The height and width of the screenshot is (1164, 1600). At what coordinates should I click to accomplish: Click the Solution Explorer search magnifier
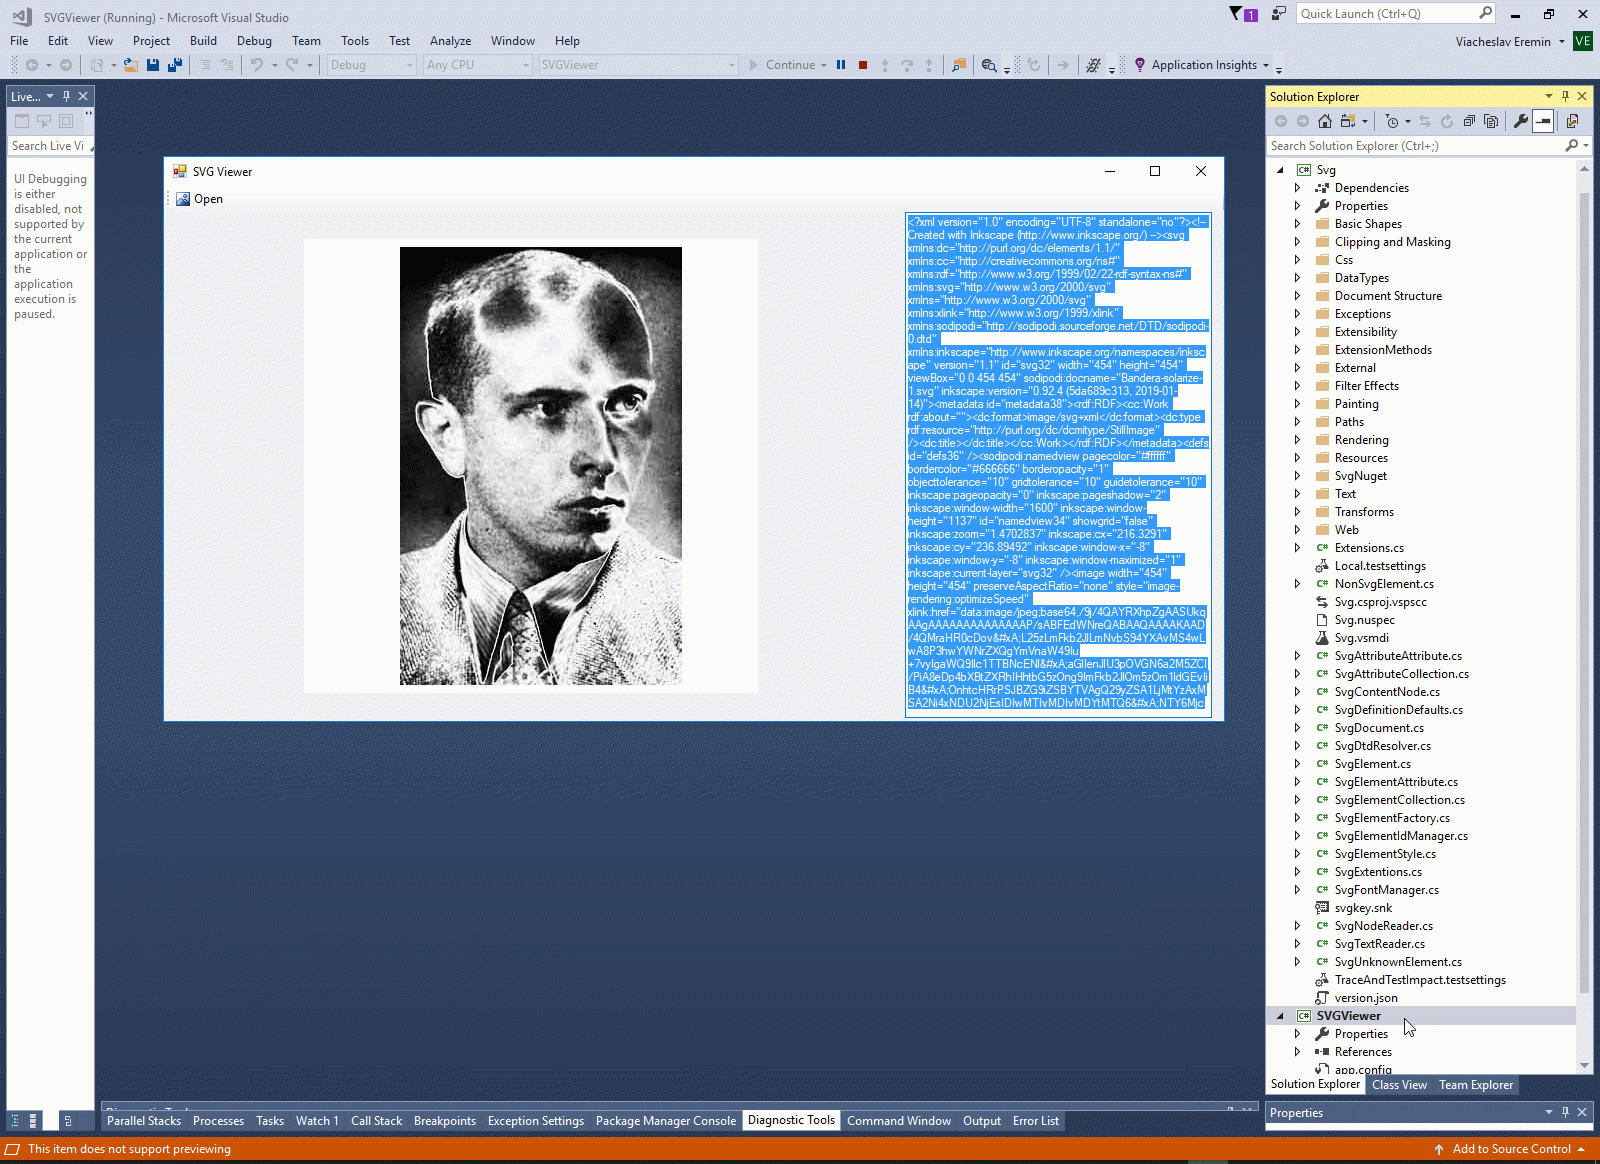click(x=1572, y=146)
